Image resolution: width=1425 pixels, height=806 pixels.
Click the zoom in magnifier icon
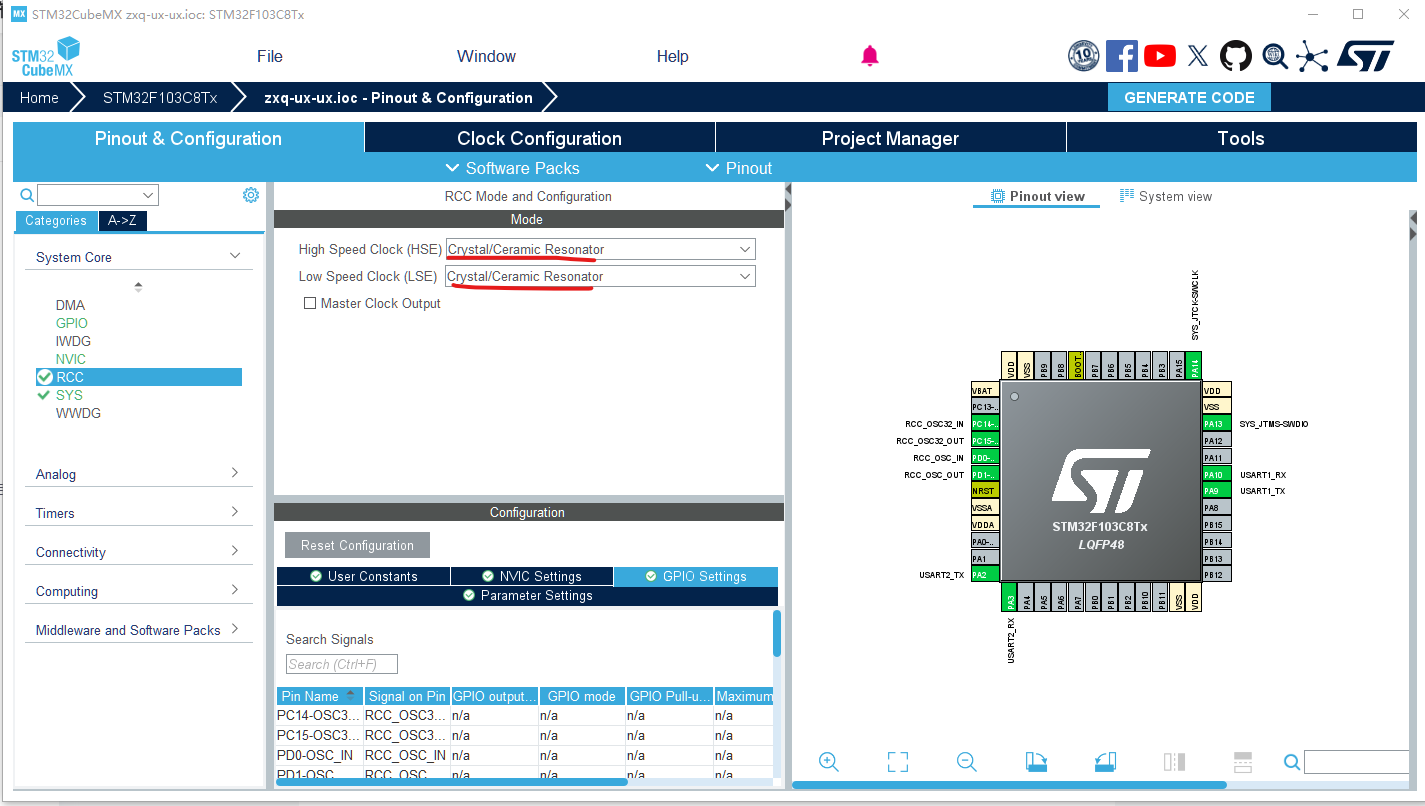[x=828, y=762]
